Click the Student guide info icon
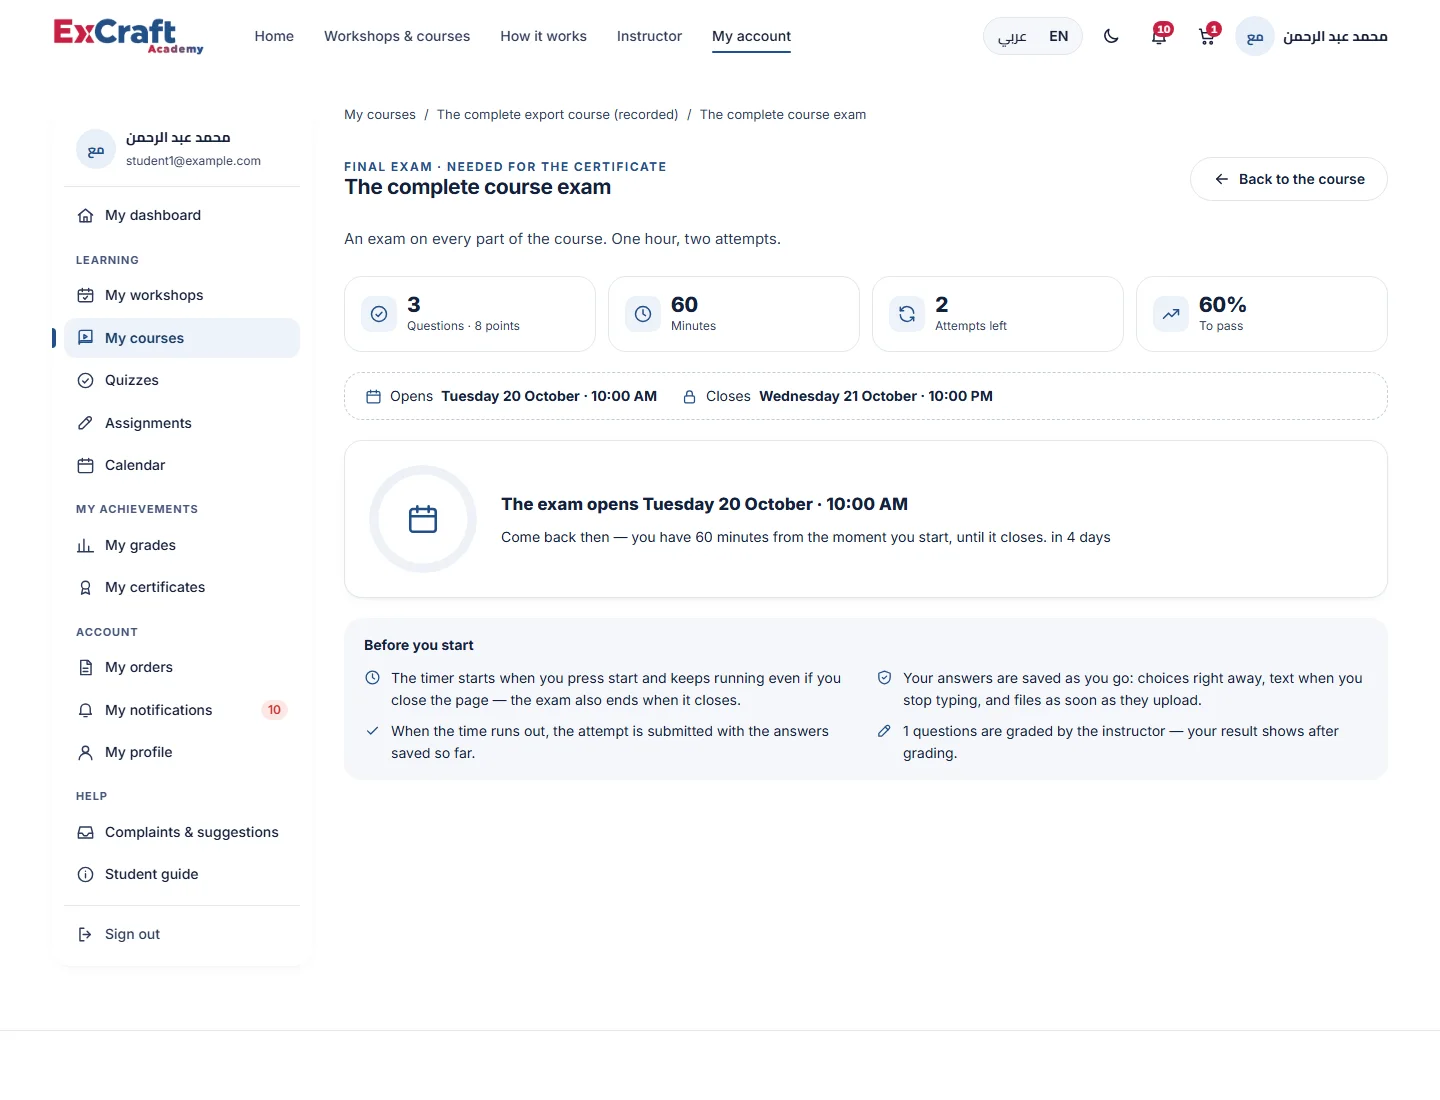The width and height of the screenshot is (1440, 1100). point(85,874)
